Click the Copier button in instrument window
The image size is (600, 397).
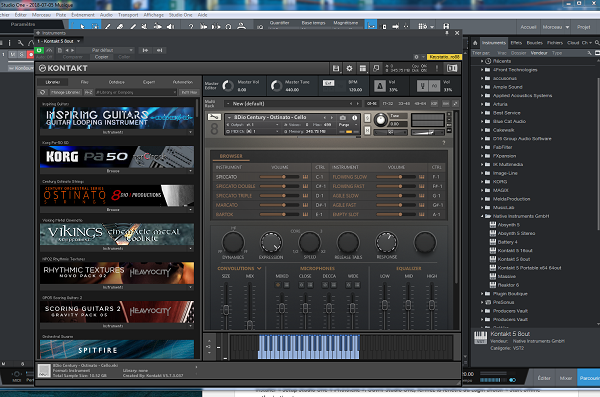[101, 57]
